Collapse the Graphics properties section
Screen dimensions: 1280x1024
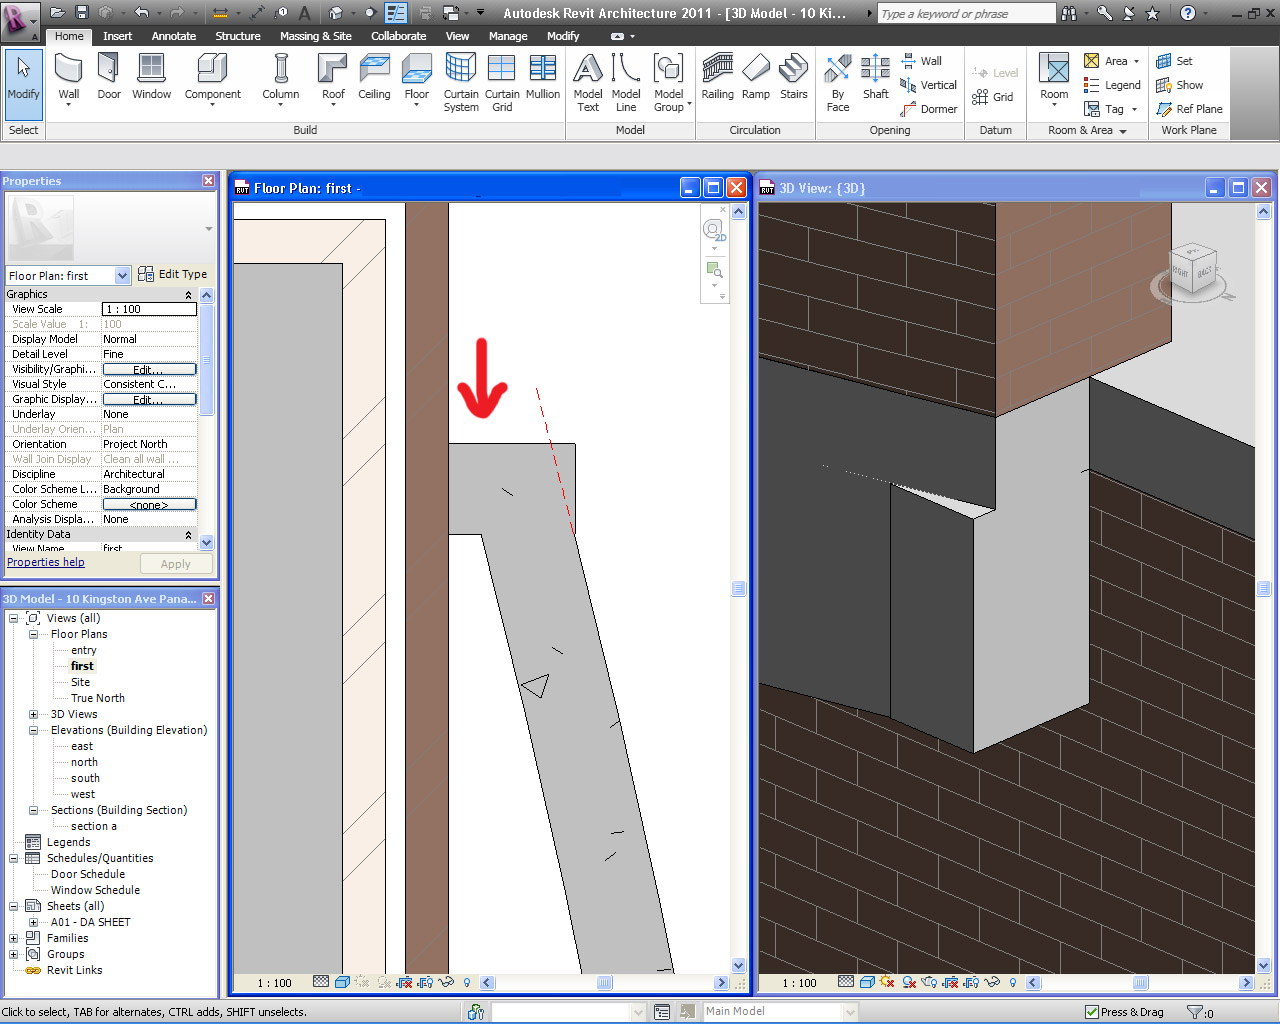(x=188, y=295)
